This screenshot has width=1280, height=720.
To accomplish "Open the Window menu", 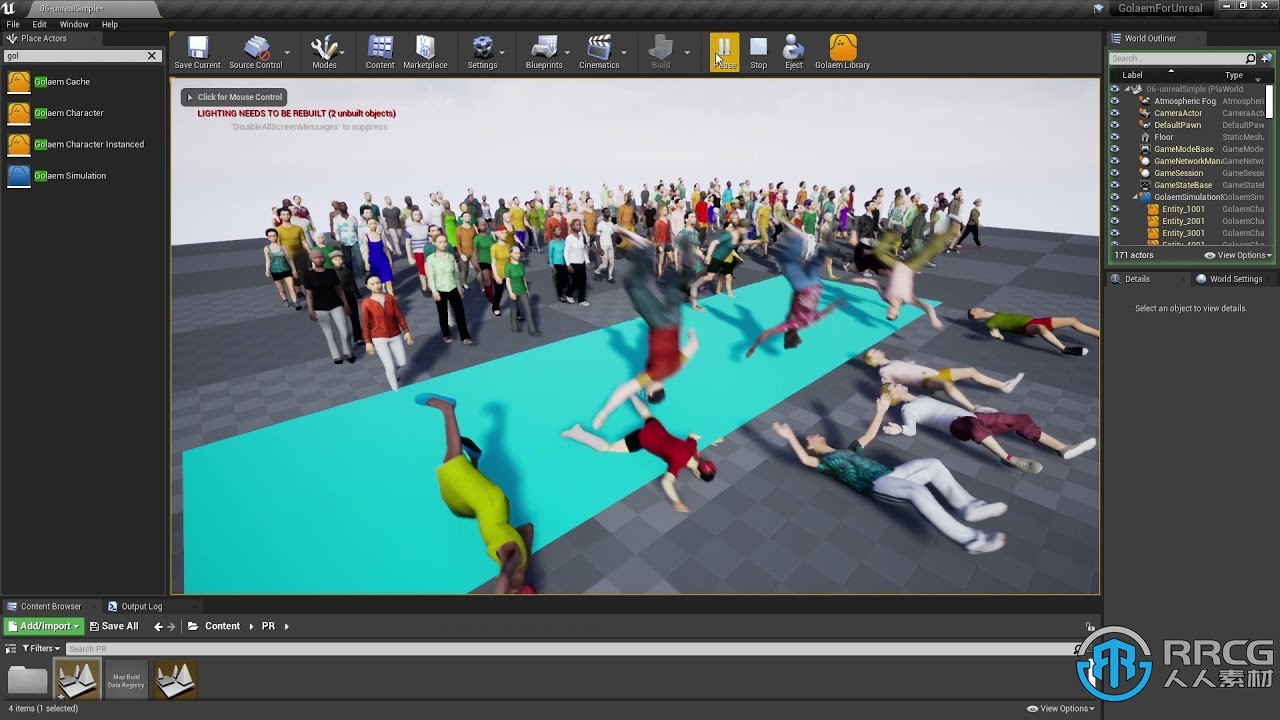I will (x=74, y=24).
